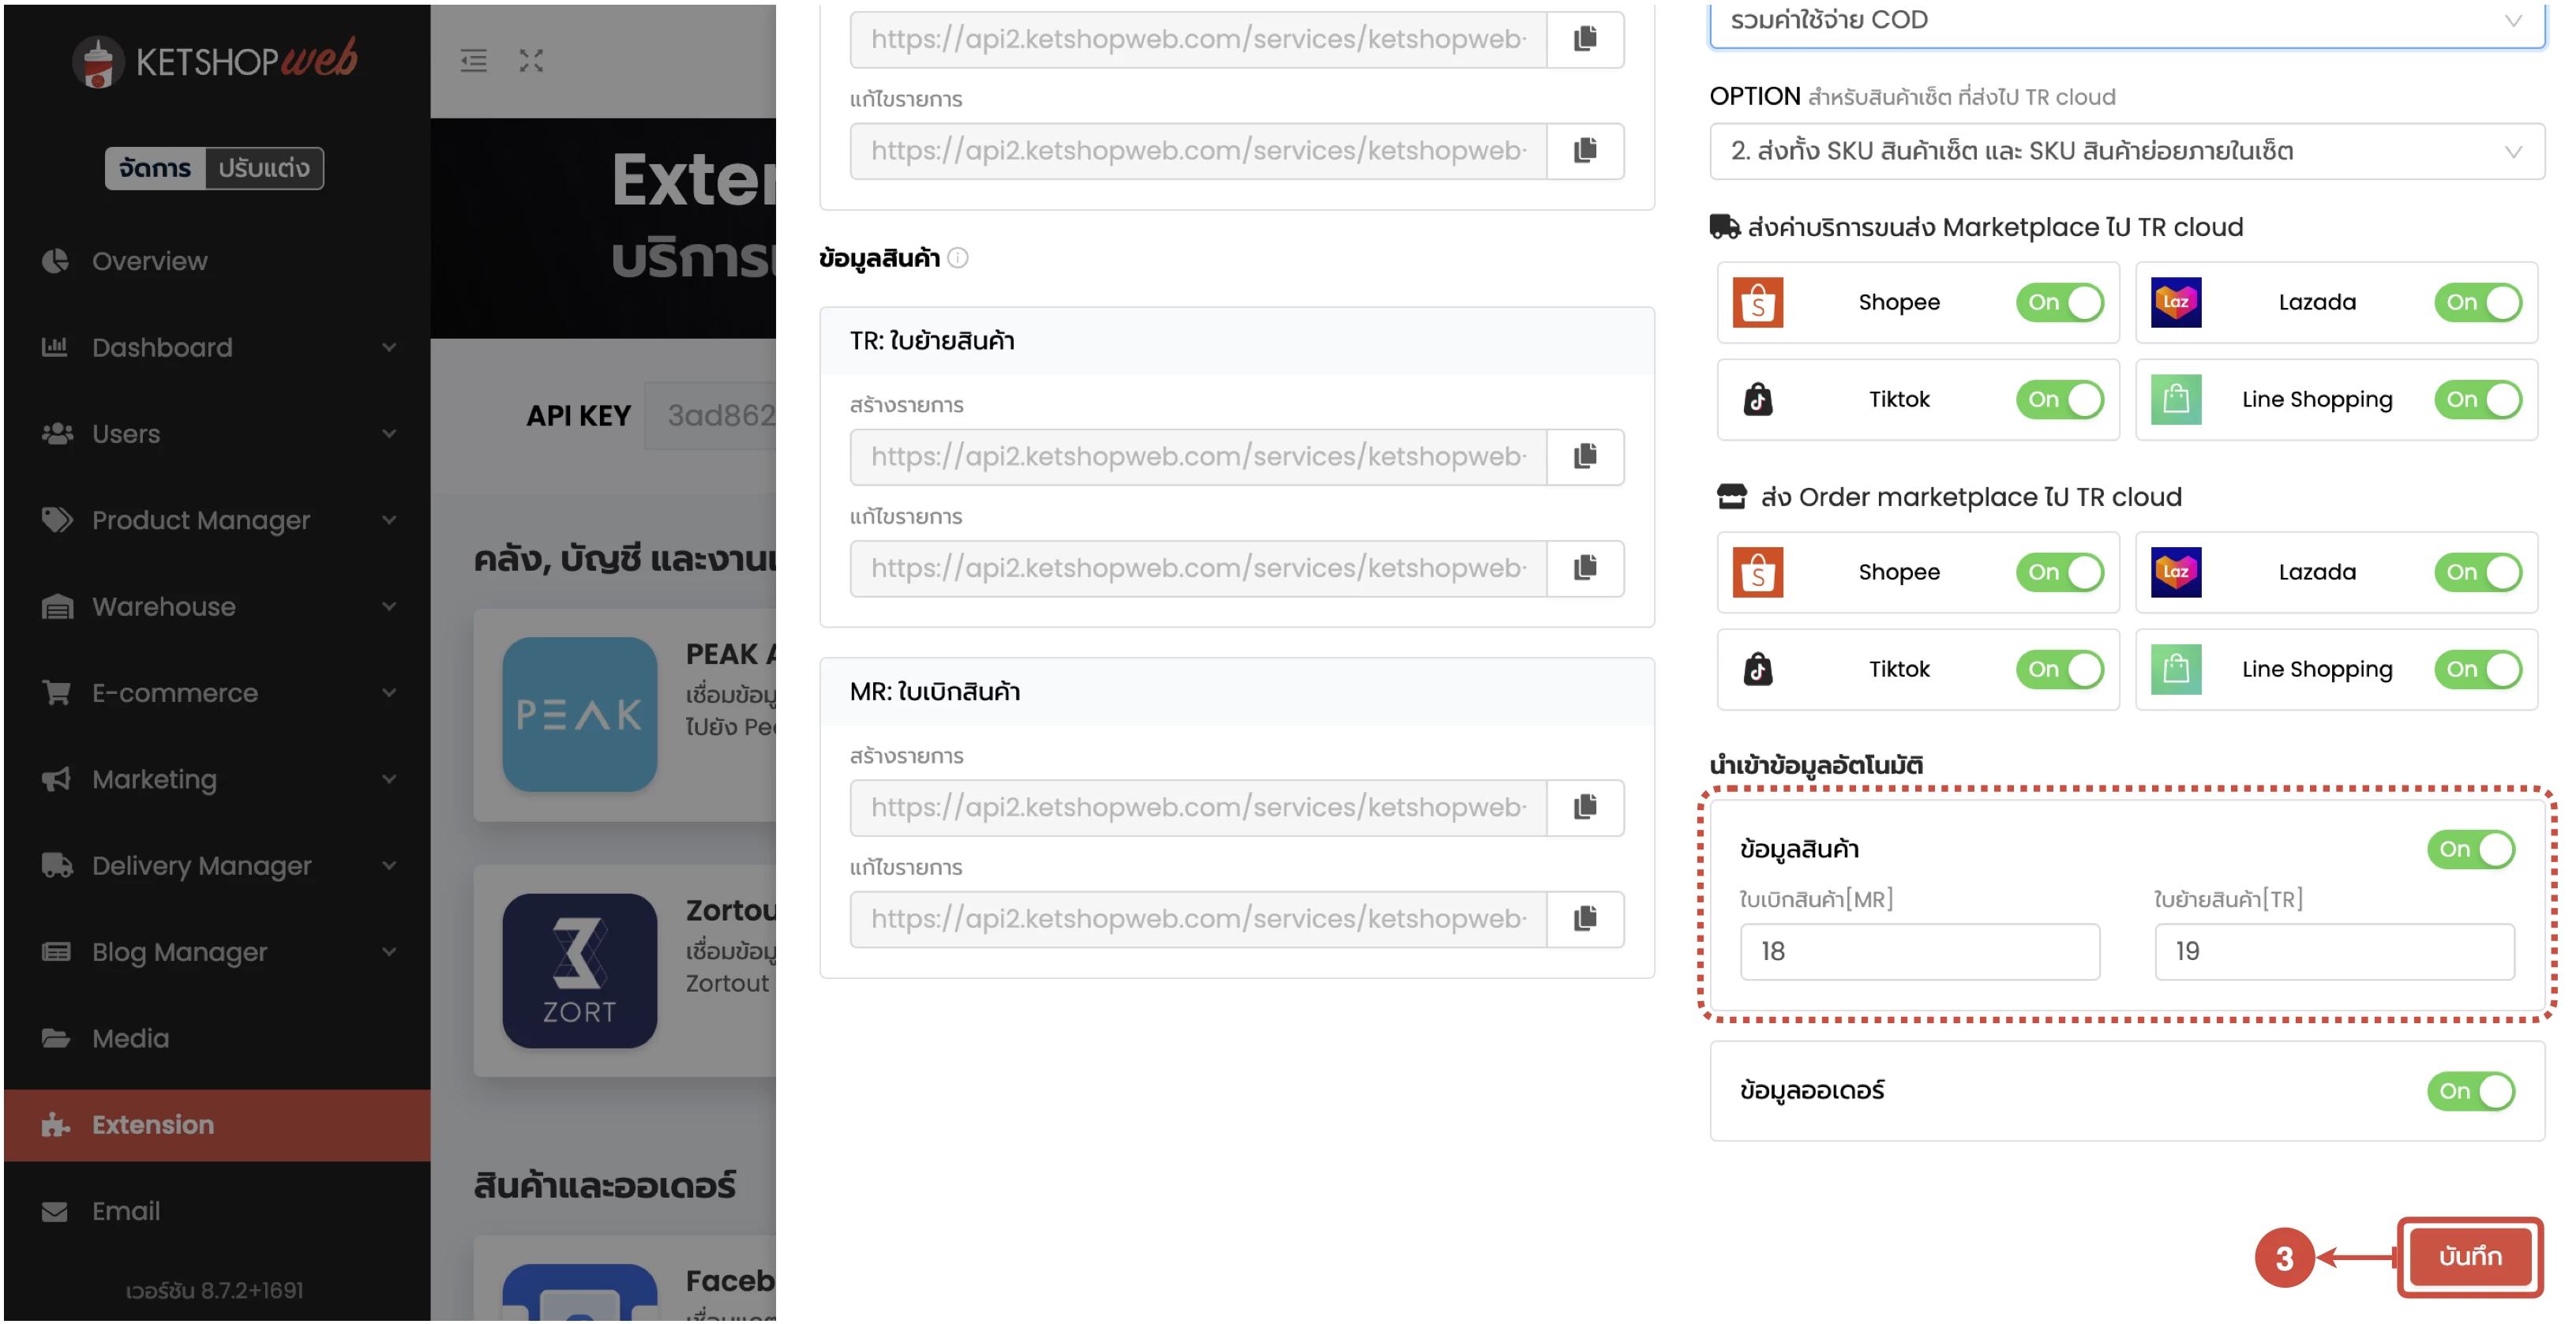The image size is (2576, 1324).
Task: Switch to the ปรับแต่ง tab
Action: point(264,168)
